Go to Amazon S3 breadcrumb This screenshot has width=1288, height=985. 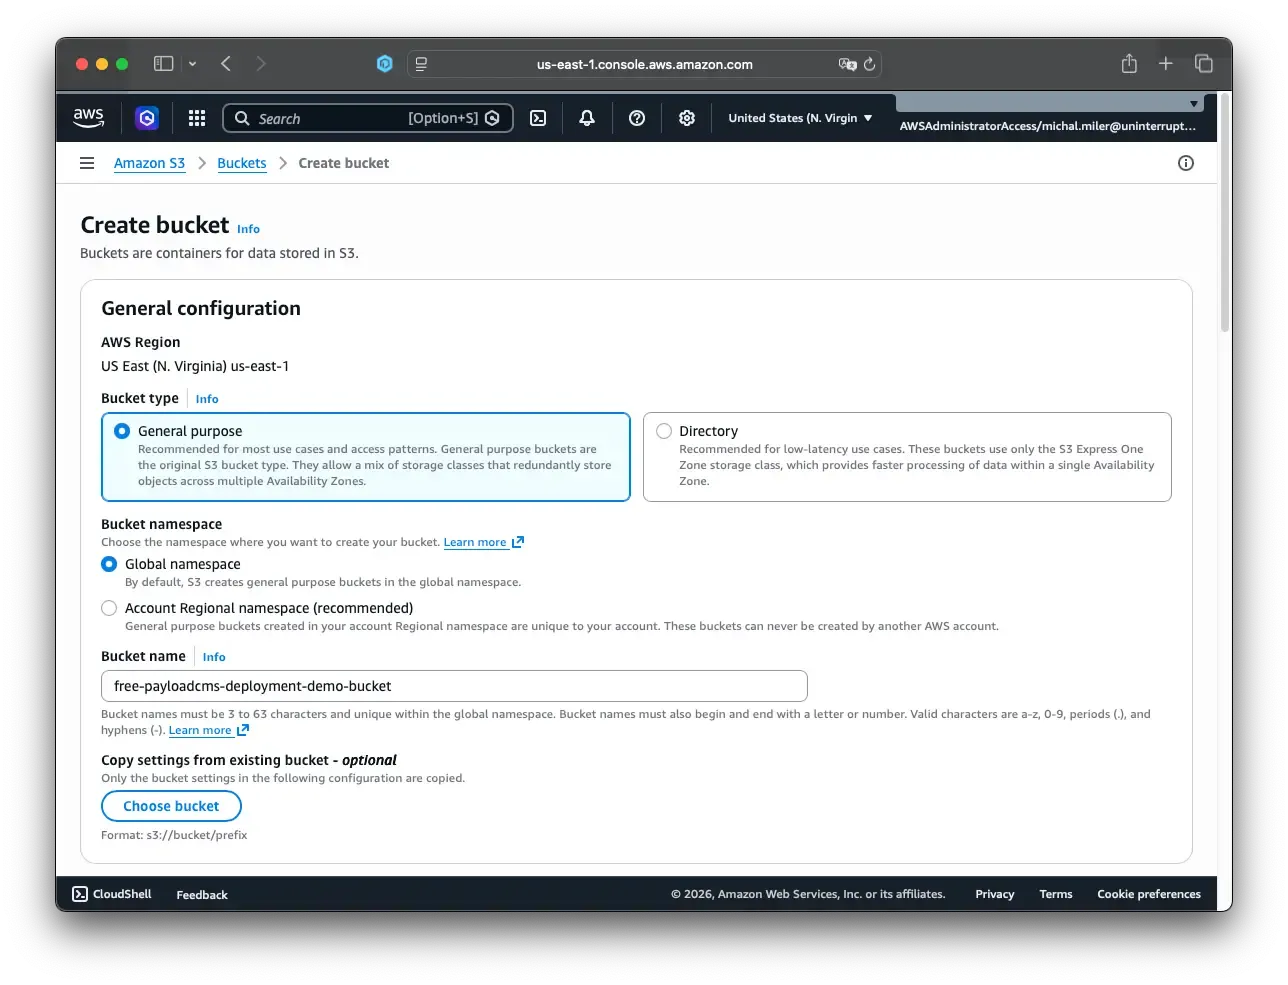coord(149,163)
